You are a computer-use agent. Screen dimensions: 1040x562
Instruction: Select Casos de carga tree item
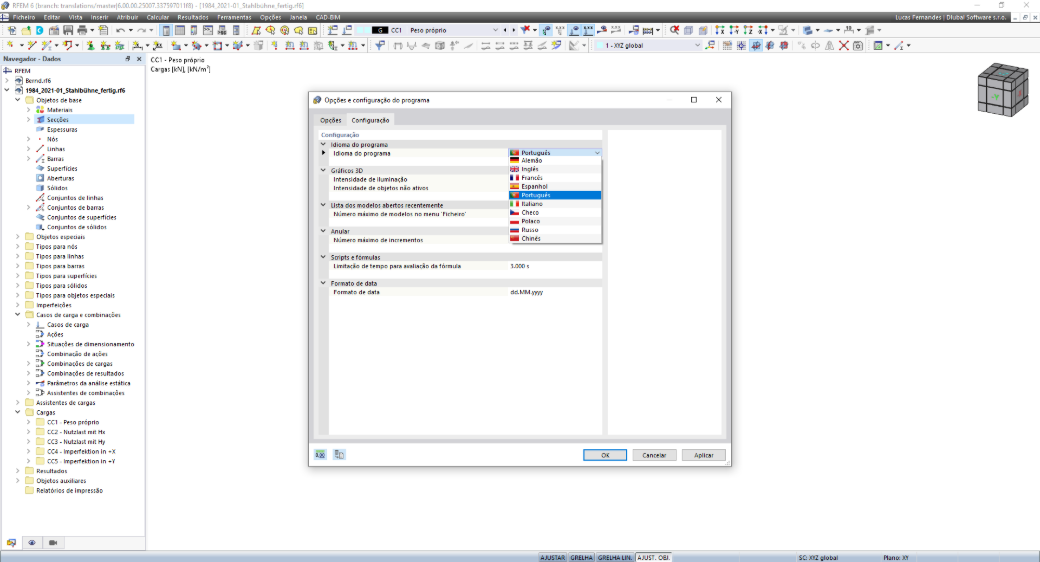(68, 325)
